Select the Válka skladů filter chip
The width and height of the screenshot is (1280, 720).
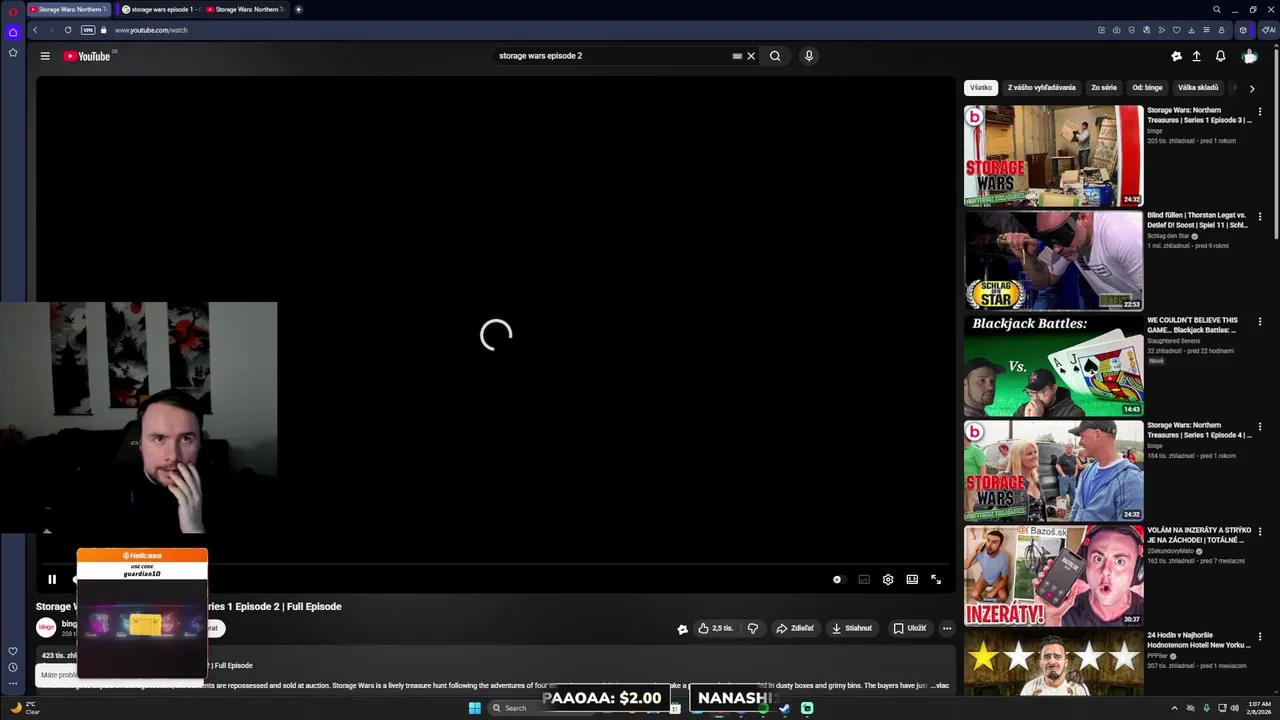click(x=1198, y=88)
